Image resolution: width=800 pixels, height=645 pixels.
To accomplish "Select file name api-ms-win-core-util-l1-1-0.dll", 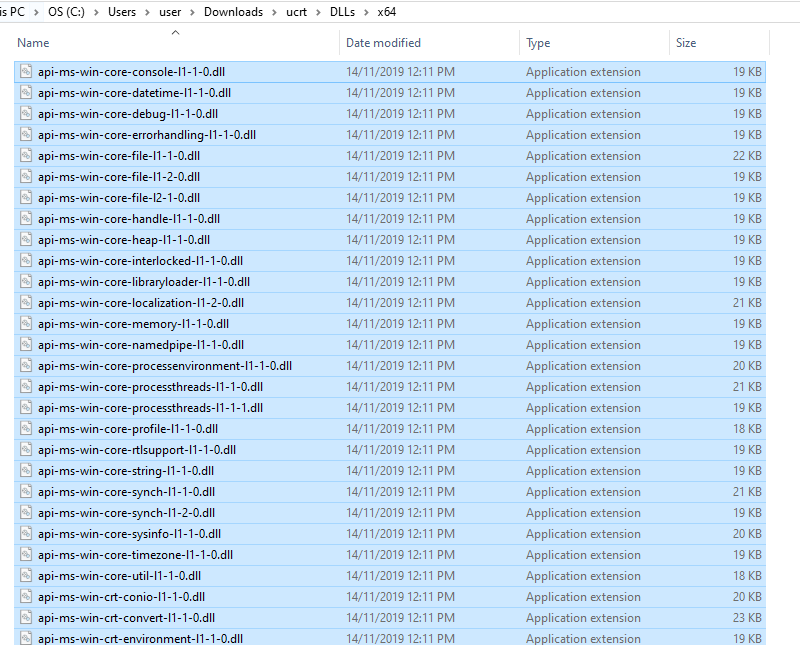I will 119,576.
